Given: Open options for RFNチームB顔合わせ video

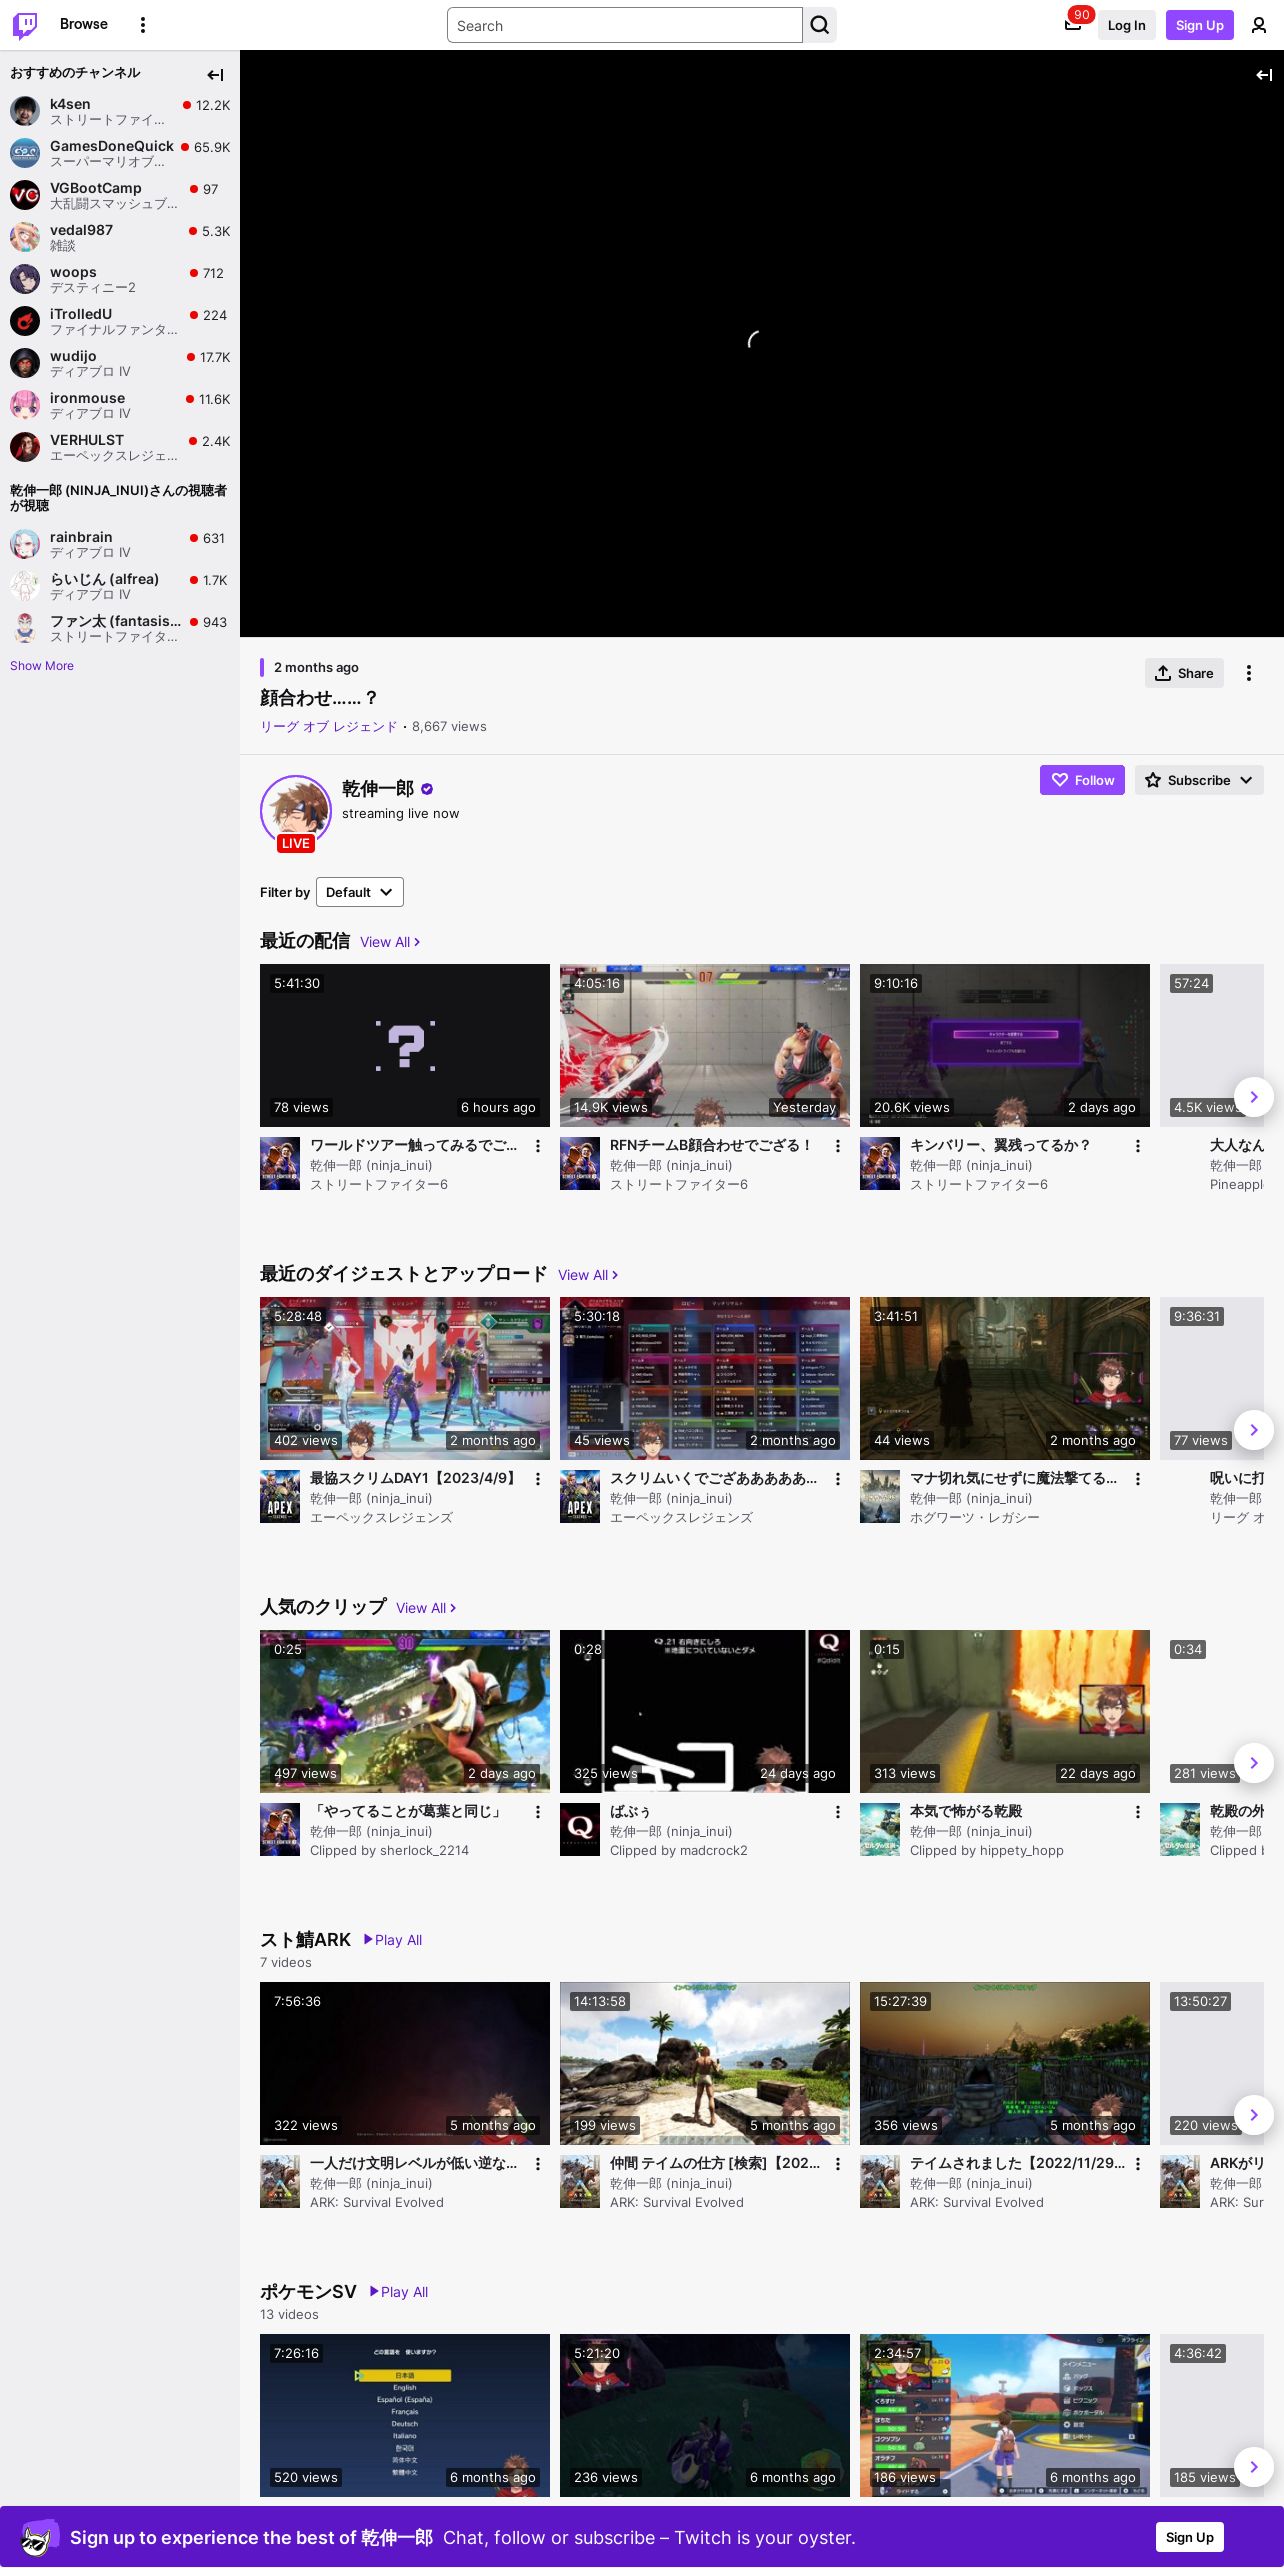Looking at the screenshot, I should 838,1146.
